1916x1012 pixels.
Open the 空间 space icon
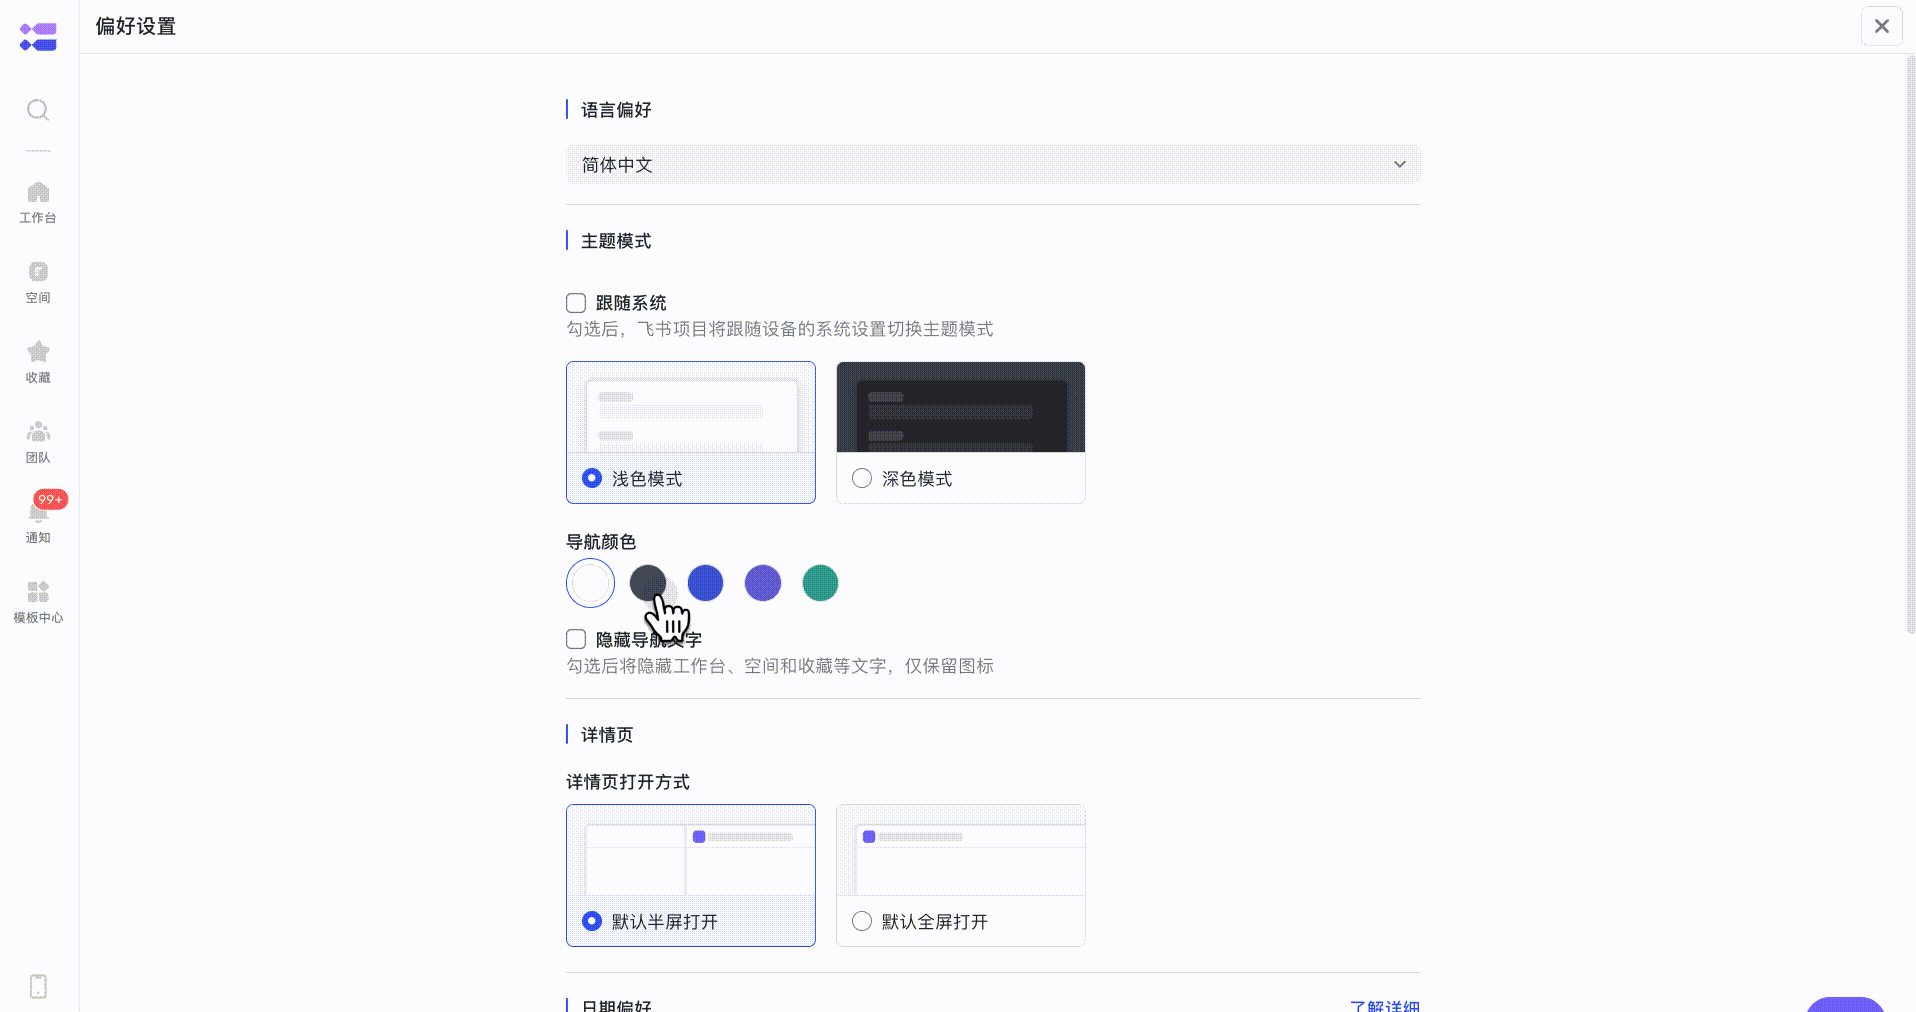38,272
